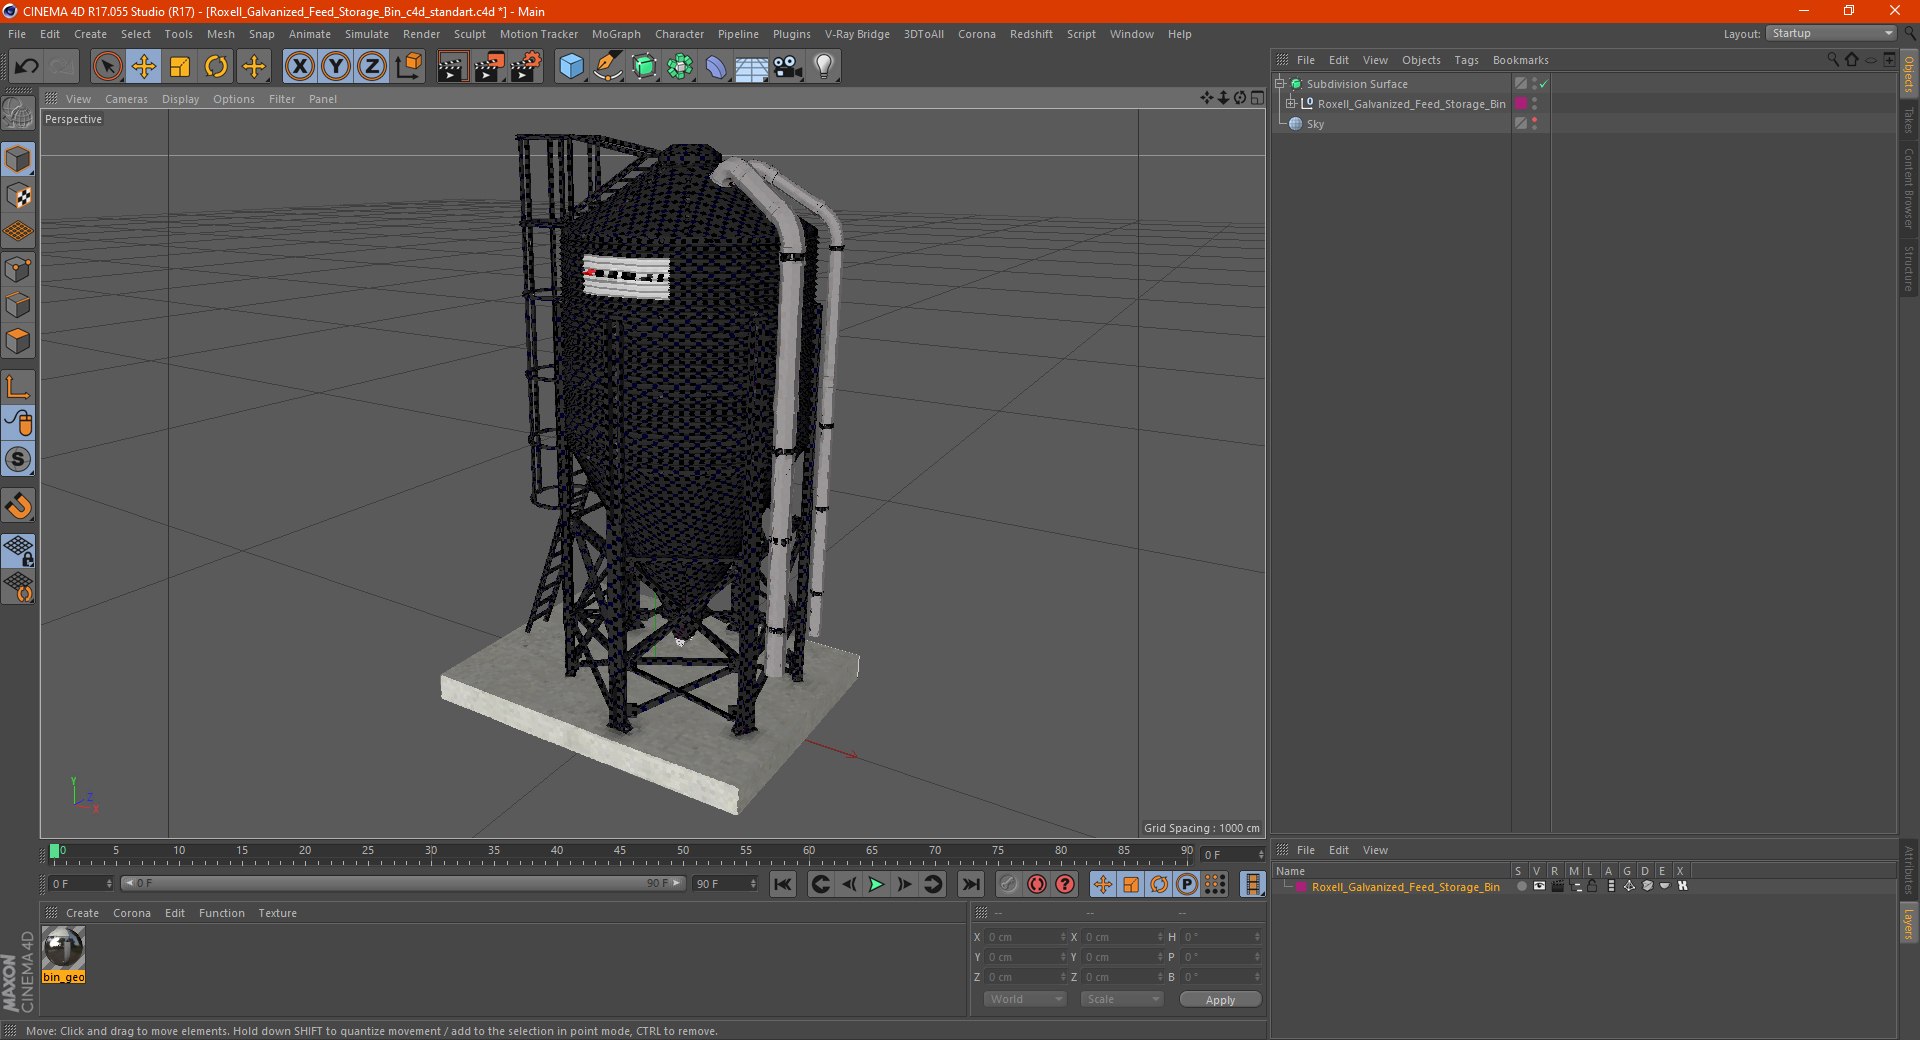
Task: Add a Camera object from toolbar
Action: (x=788, y=67)
